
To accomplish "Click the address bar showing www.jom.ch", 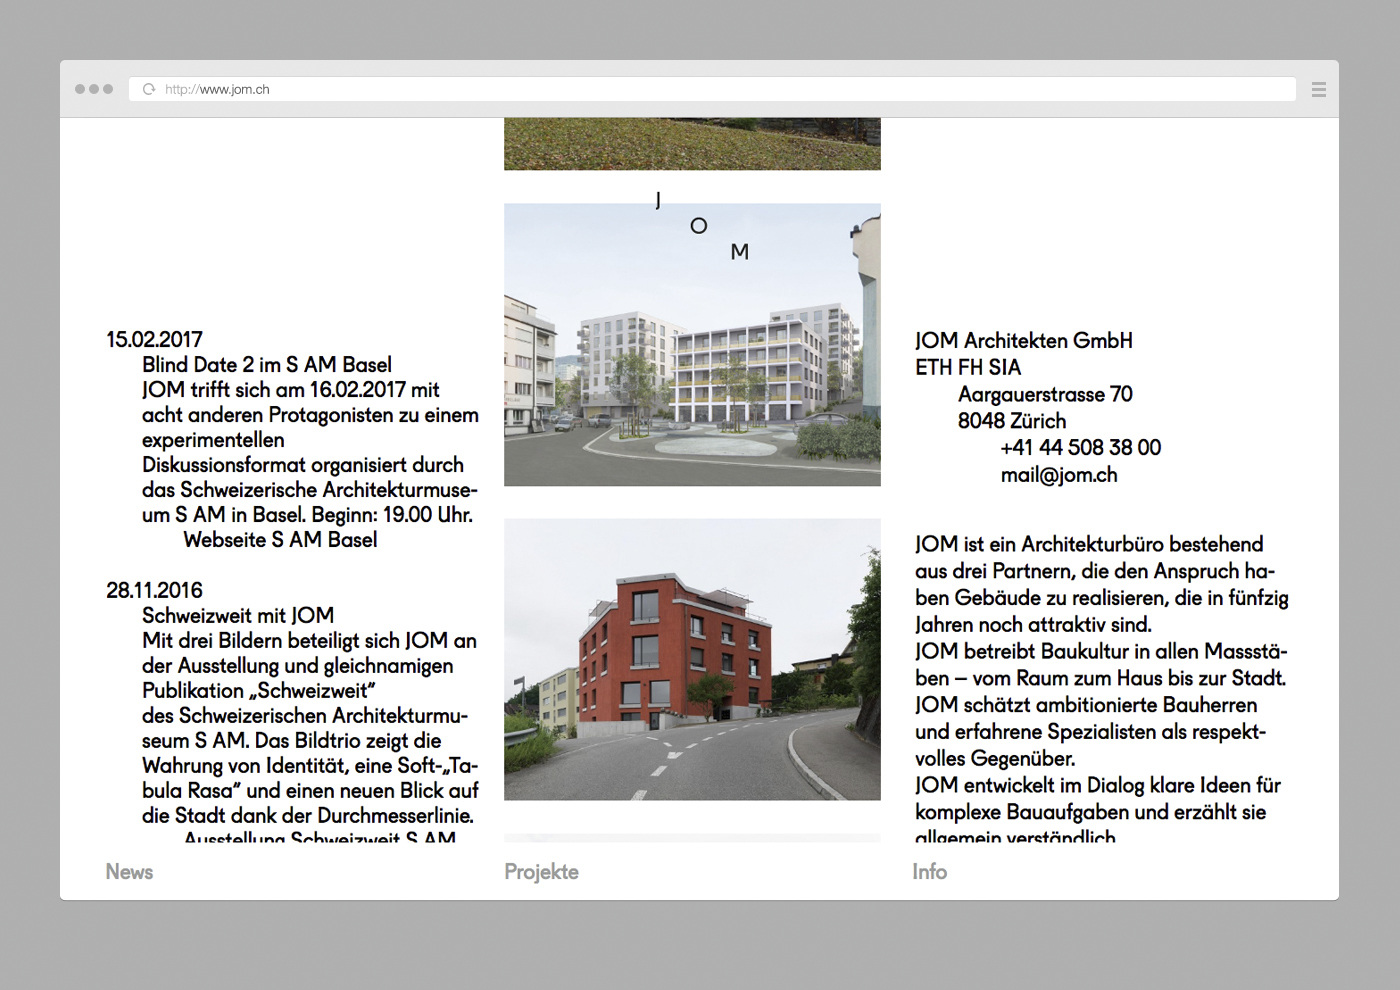I will [712, 89].
